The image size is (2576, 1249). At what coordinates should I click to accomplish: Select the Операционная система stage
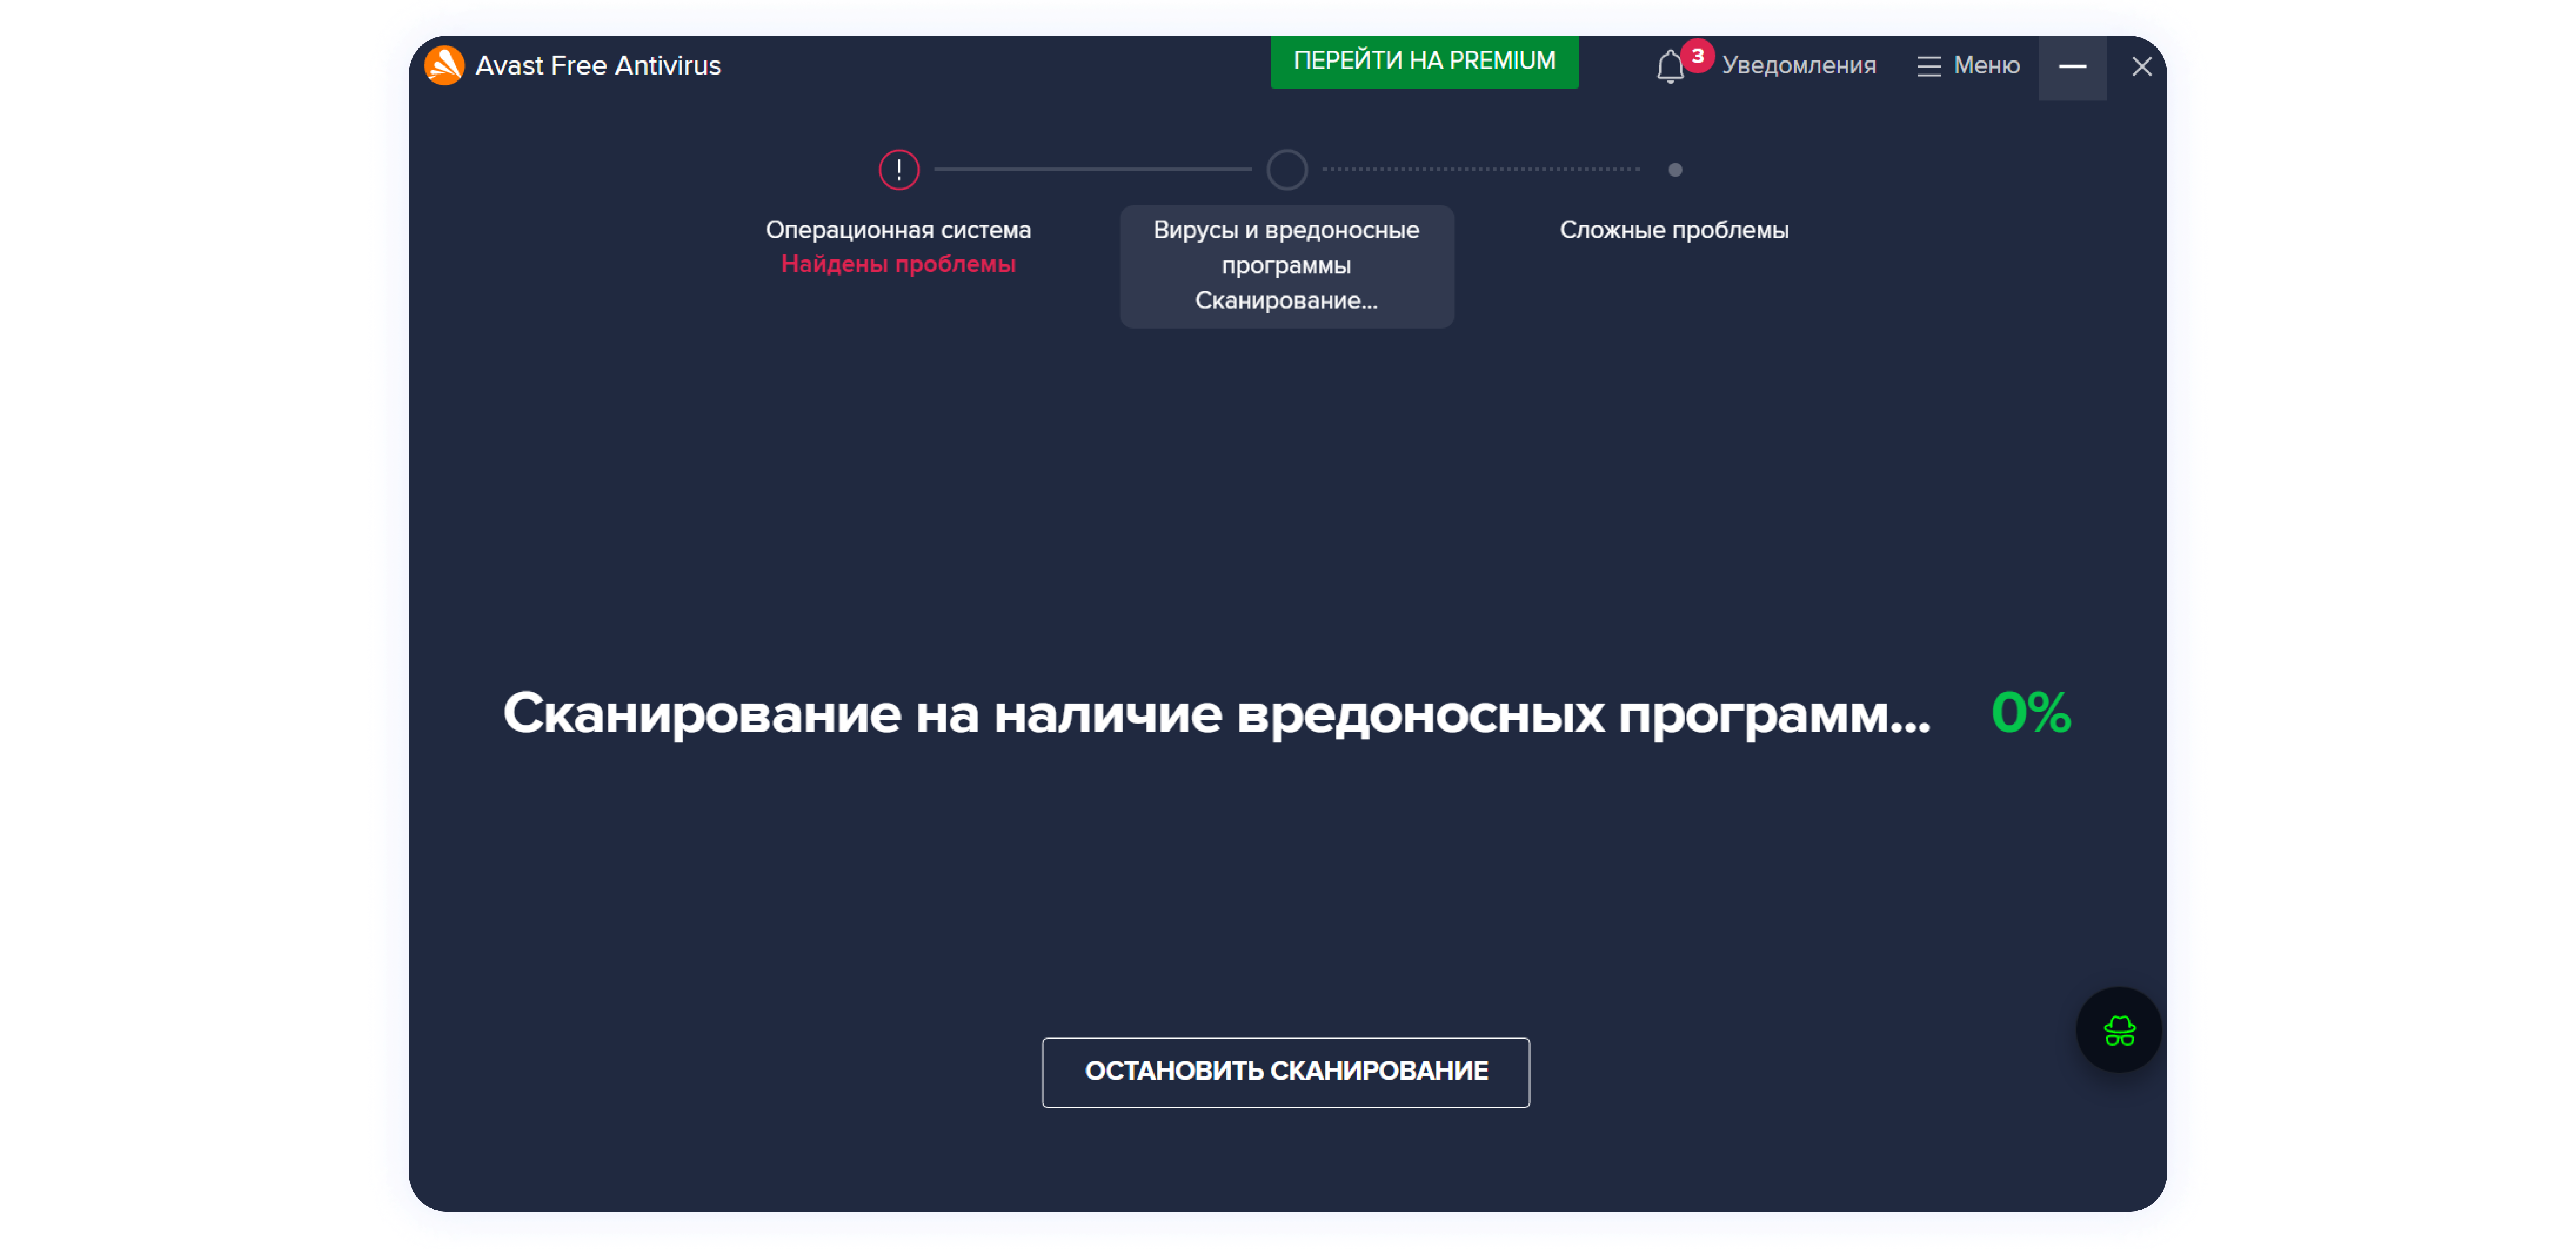click(x=899, y=229)
